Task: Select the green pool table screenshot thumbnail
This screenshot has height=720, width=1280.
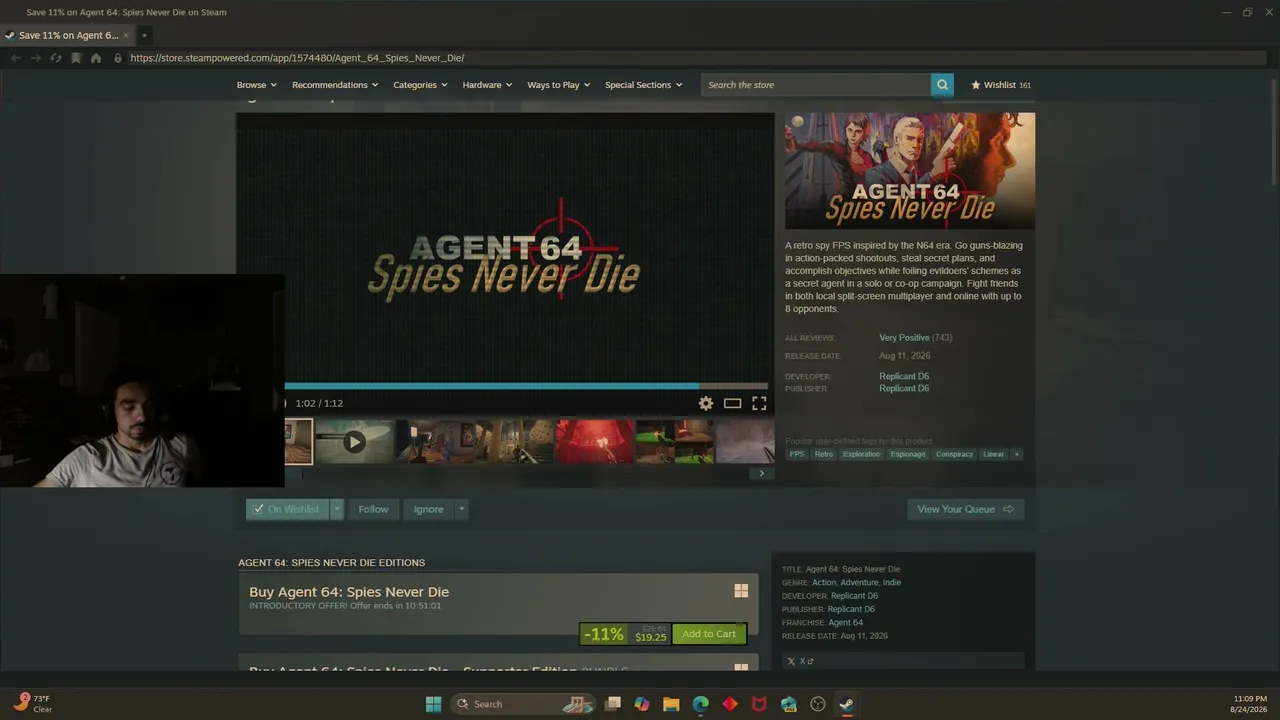Action: pos(674,442)
